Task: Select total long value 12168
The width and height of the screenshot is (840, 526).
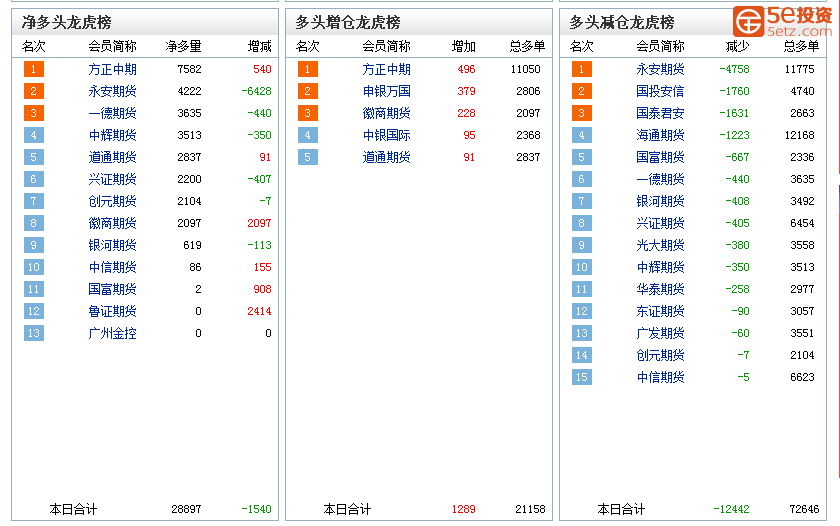Action: coord(799,135)
